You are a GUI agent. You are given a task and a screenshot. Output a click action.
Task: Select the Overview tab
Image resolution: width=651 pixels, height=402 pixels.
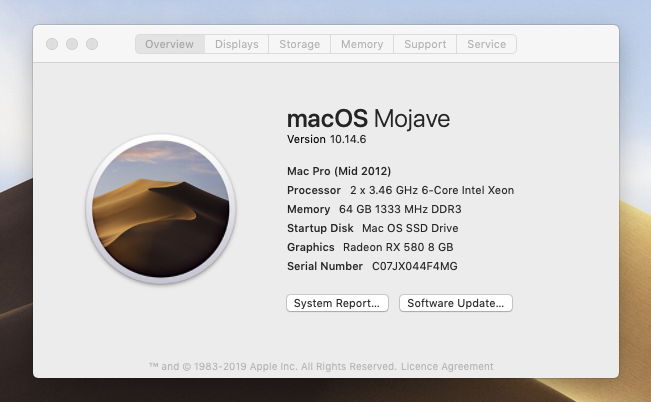[x=170, y=44]
